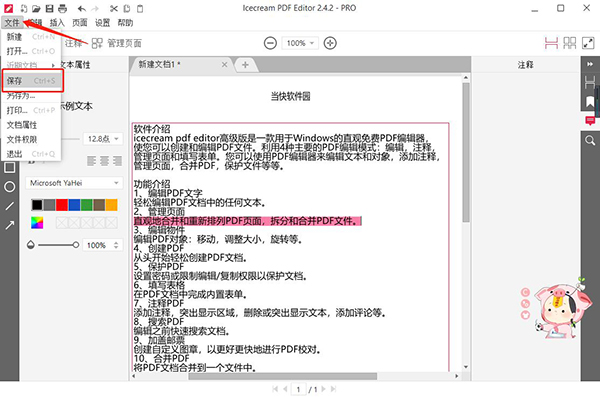Align text left
Viewport: 600px width, 397px height.
(x=91, y=161)
